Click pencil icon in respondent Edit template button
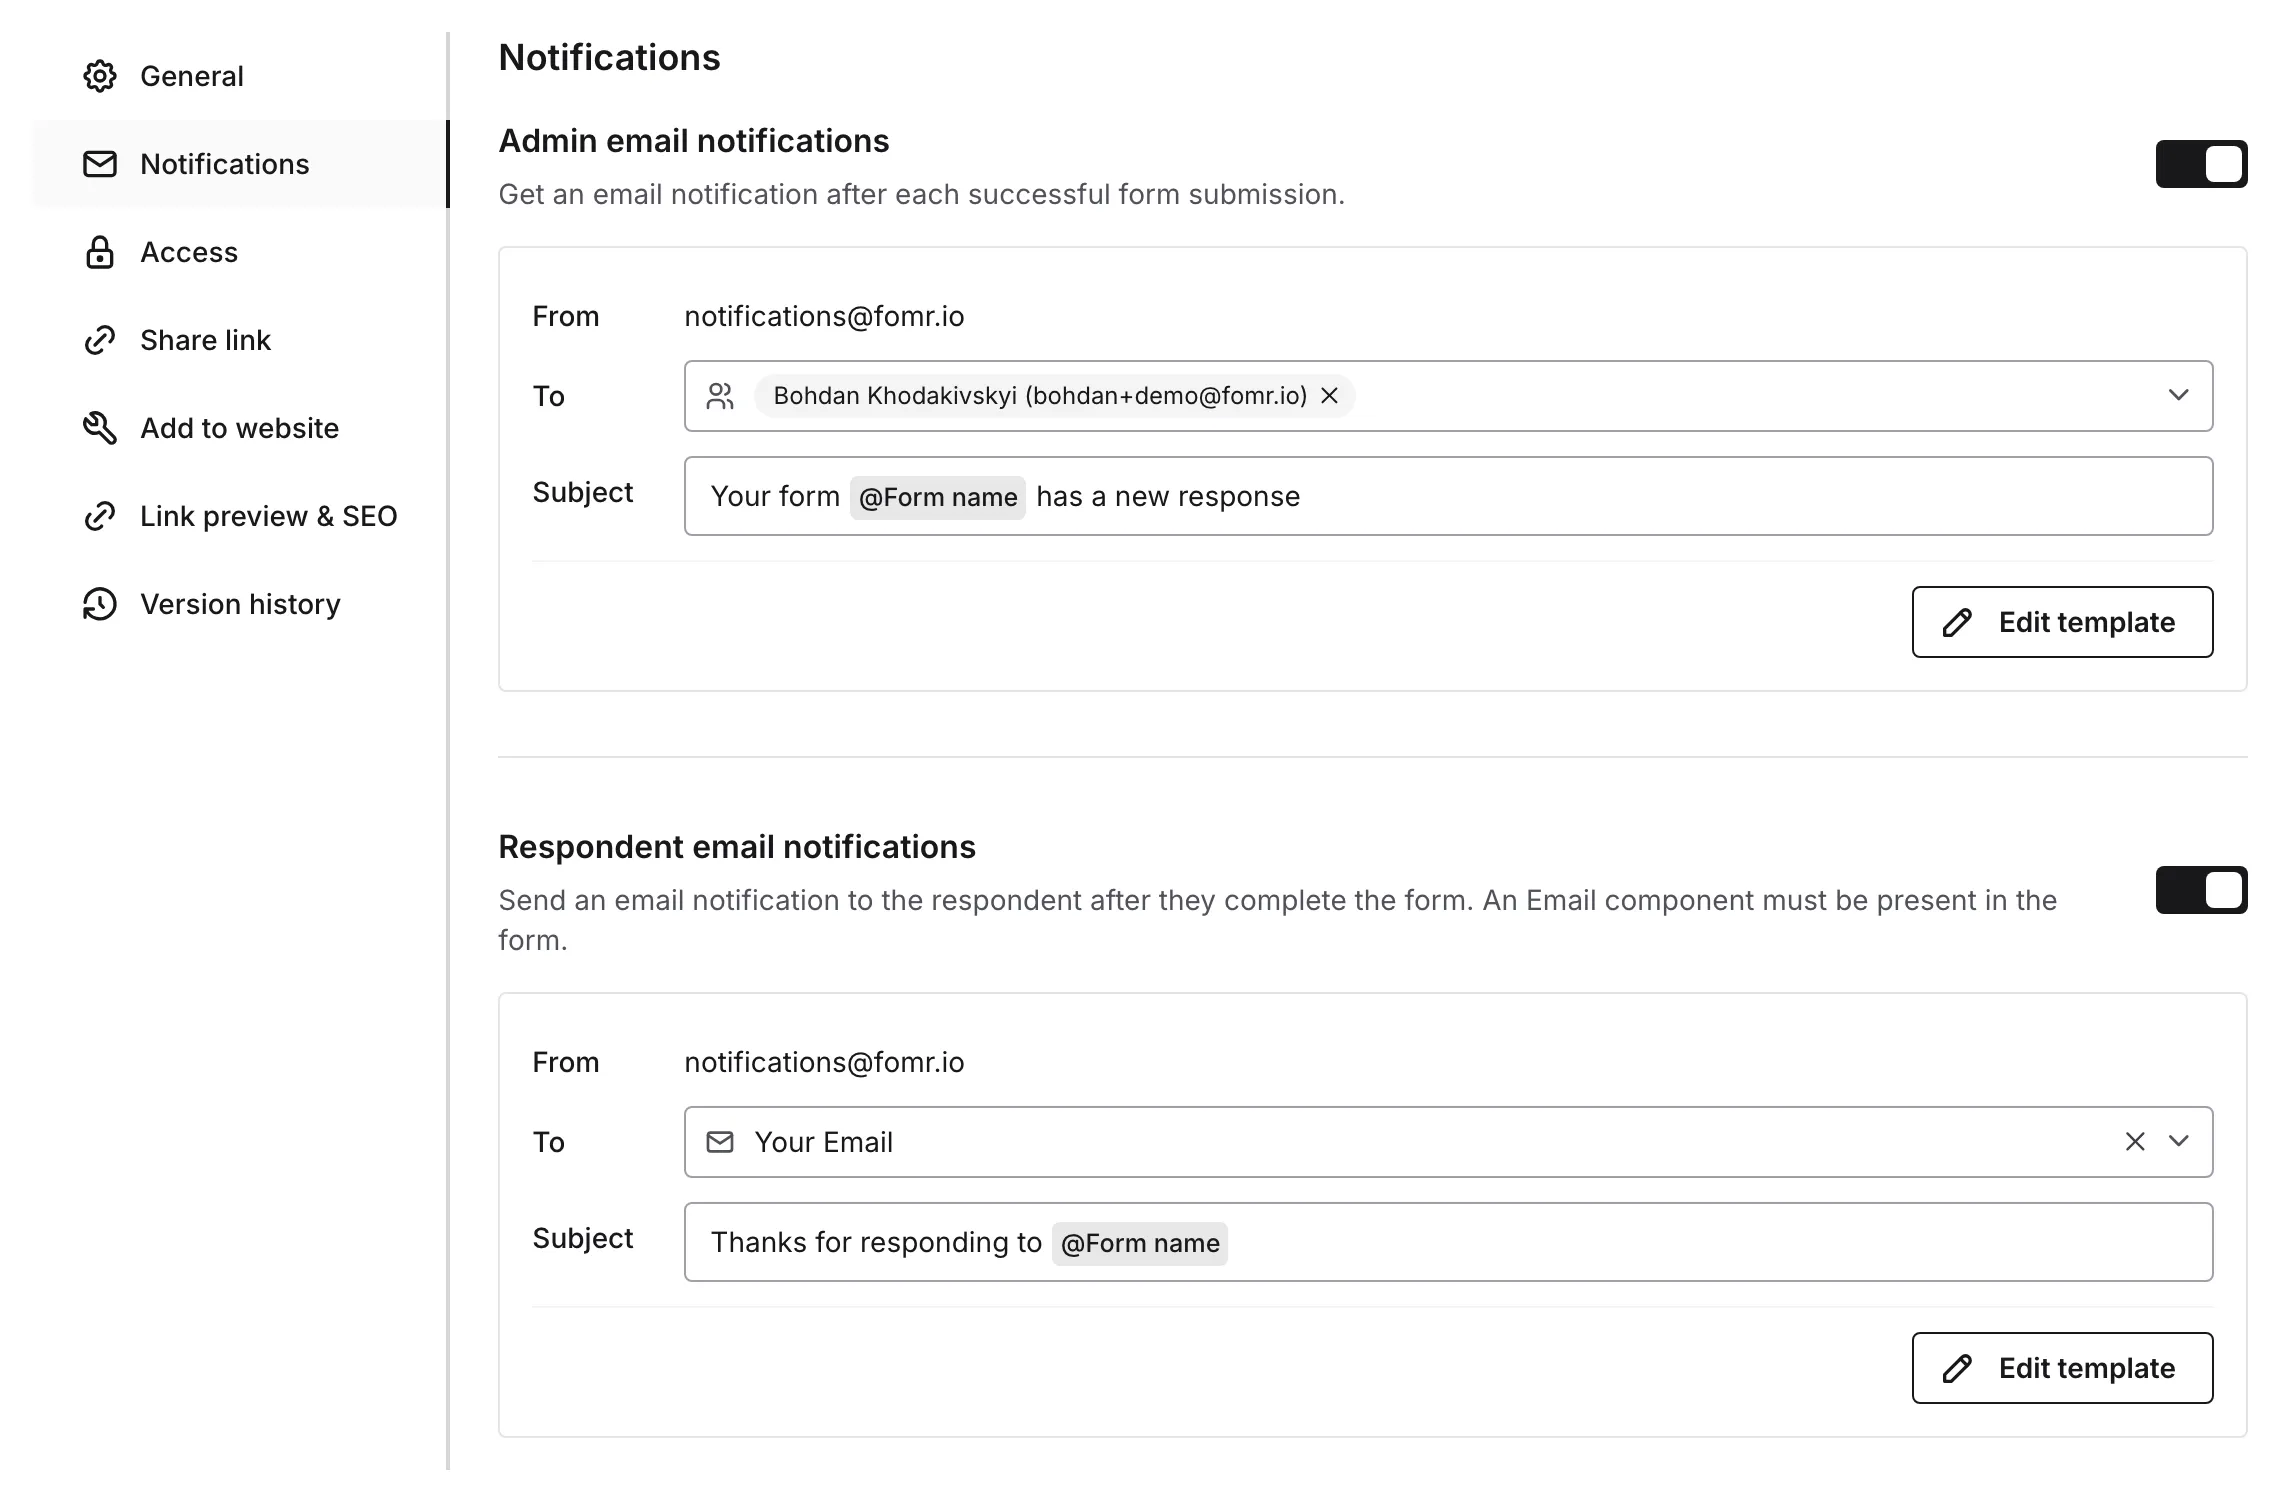This screenshot has width=2280, height=1502. click(x=1957, y=1368)
